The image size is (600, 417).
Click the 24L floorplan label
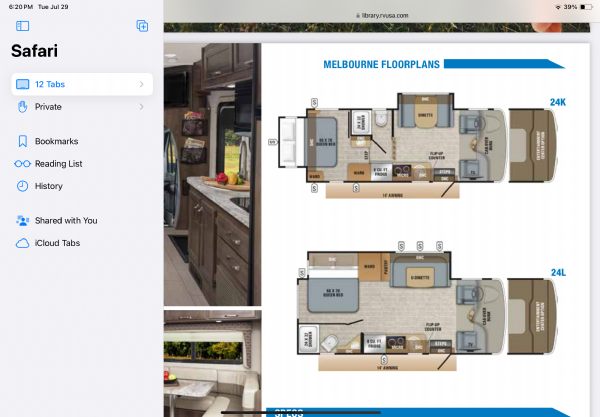coord(558,272)
